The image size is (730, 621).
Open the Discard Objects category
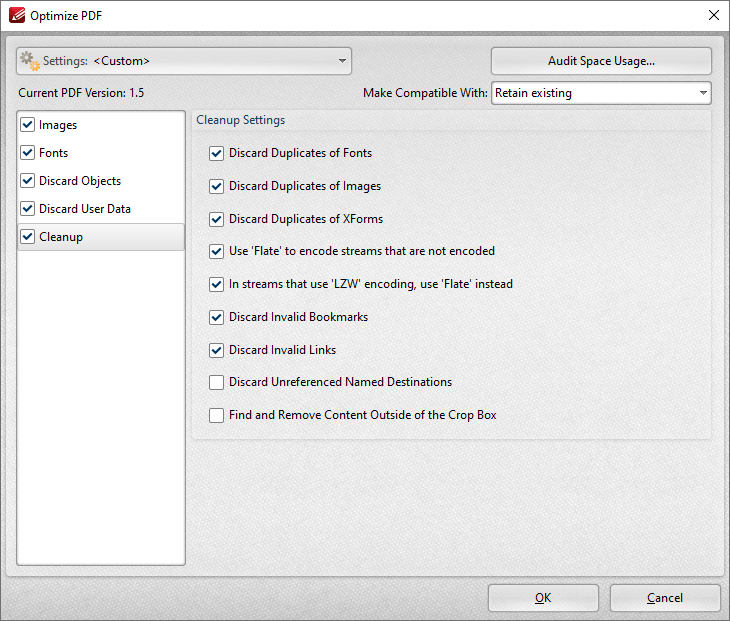(x=80, y=181)
